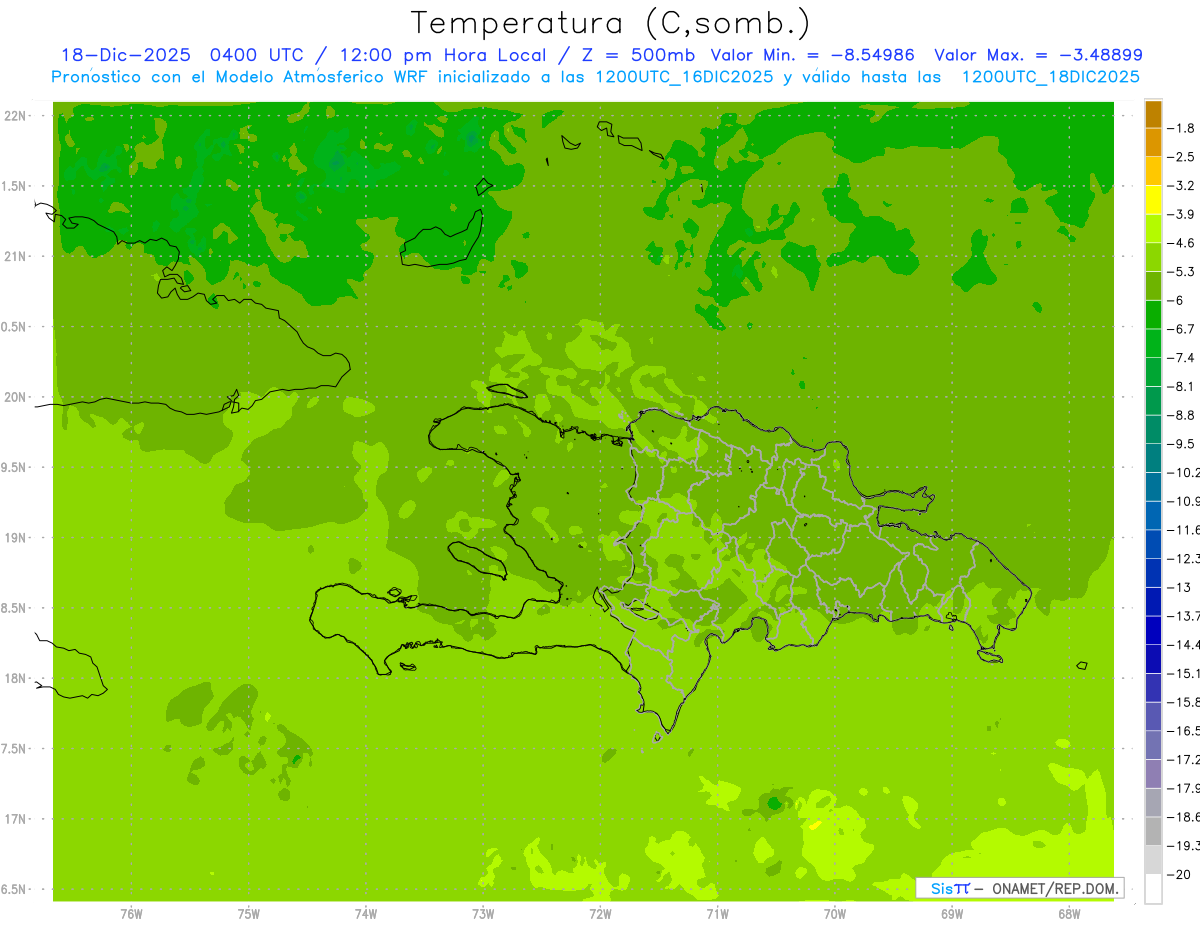Click the "-1.8" colorbar label
Screen dimensions: 1200x927
1183,128
